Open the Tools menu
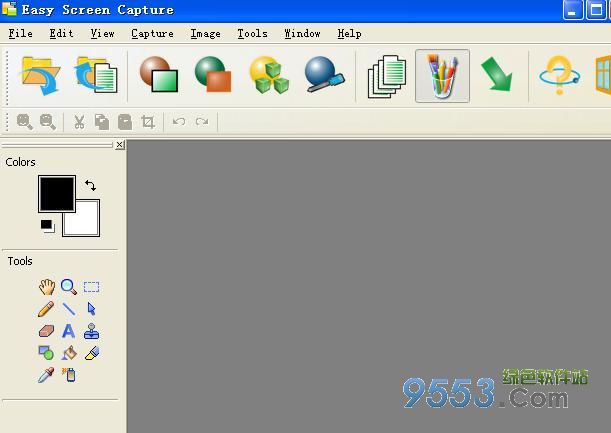The width and height of the screenshot is (611, 433). tap(253, 34)
